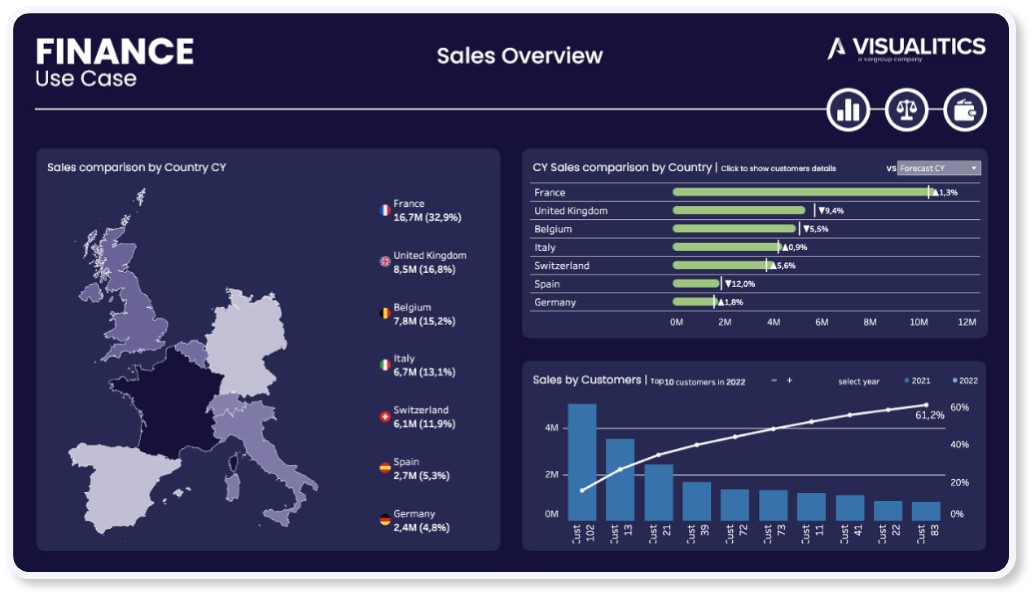Click the bar chart navigation icon

click(x=848, y=110)
